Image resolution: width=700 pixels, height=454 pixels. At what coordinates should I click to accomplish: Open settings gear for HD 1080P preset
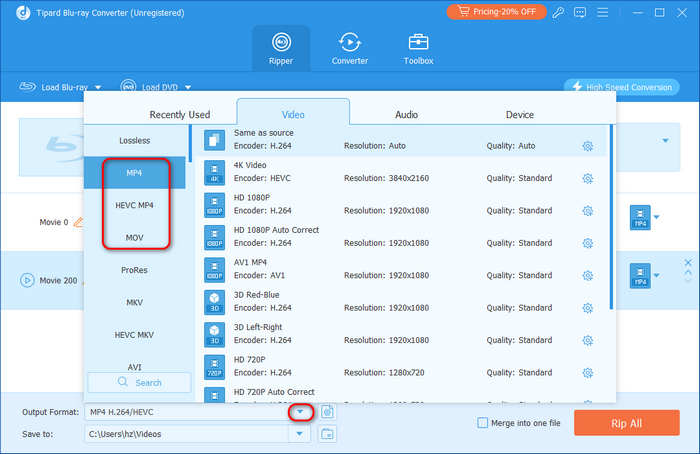coord(587,210)
